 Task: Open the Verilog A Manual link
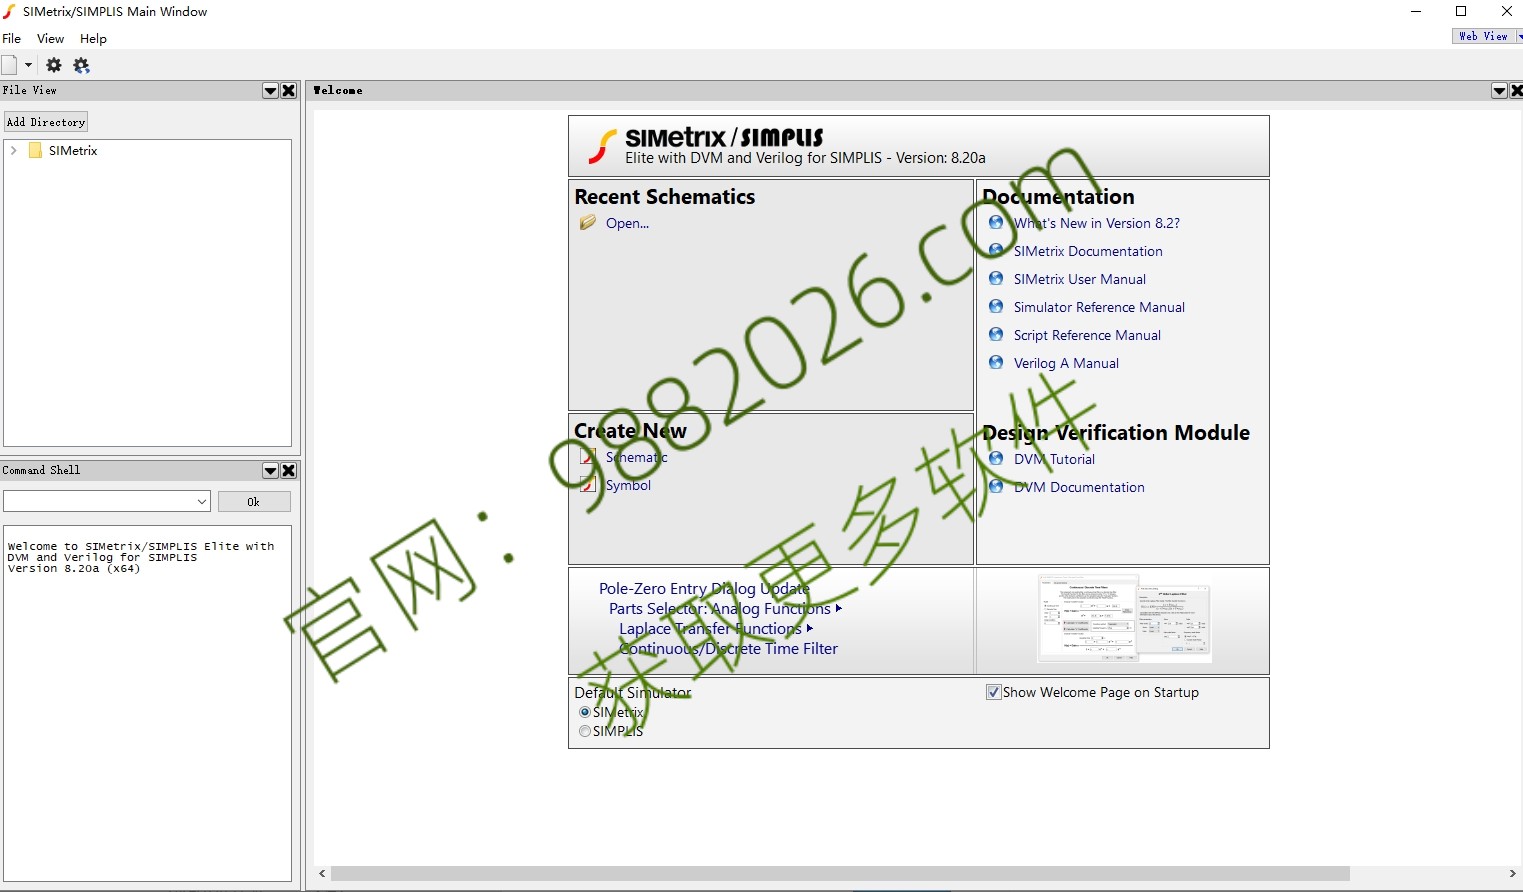click(x=1066, y=363)
